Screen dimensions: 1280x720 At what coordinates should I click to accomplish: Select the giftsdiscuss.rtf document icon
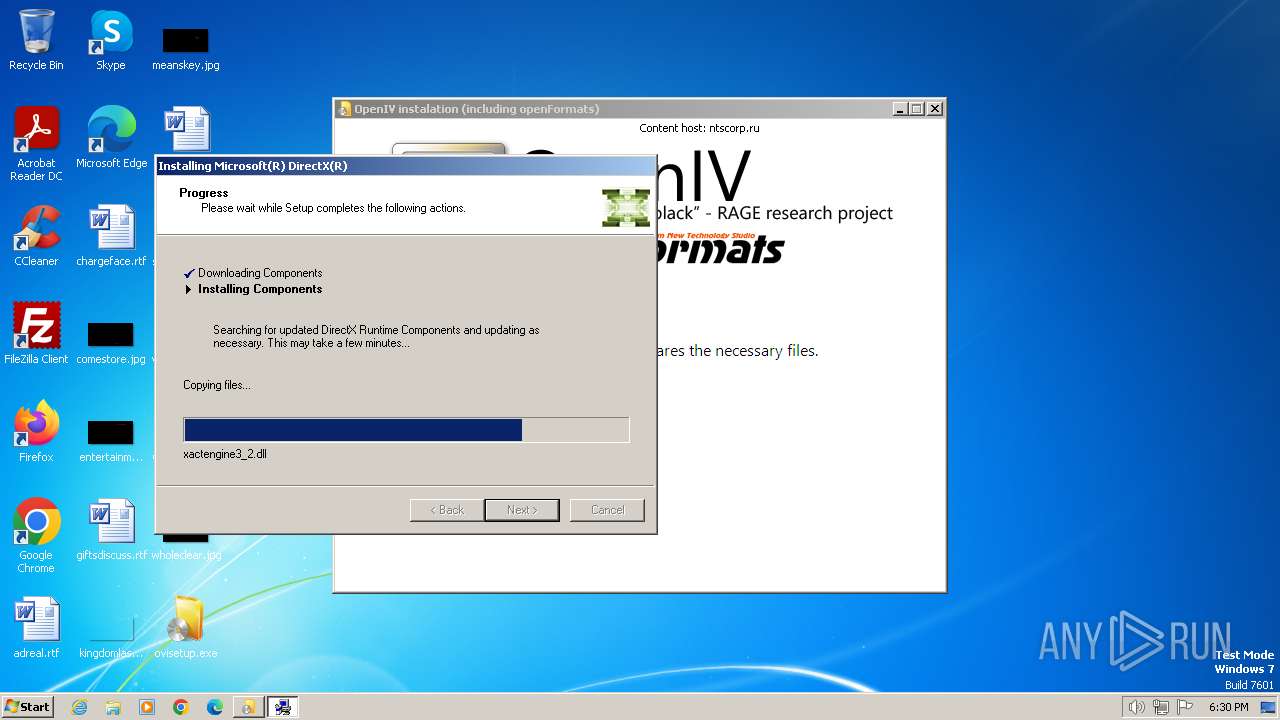(x=111, y=530)
